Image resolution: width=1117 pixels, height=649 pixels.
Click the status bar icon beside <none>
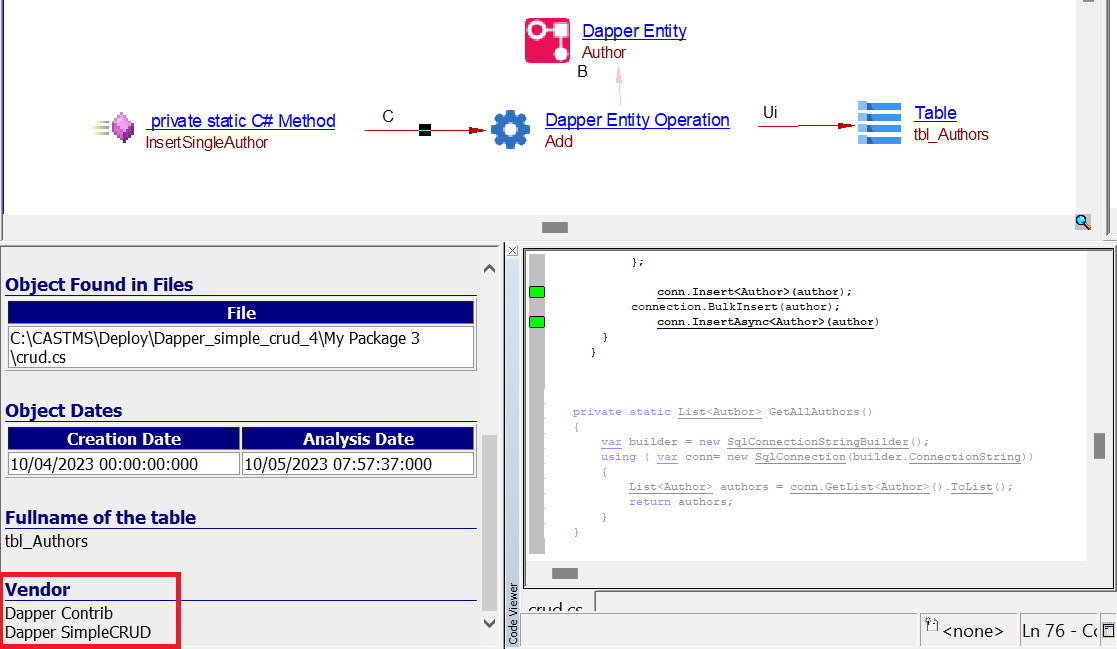[932, 625]
